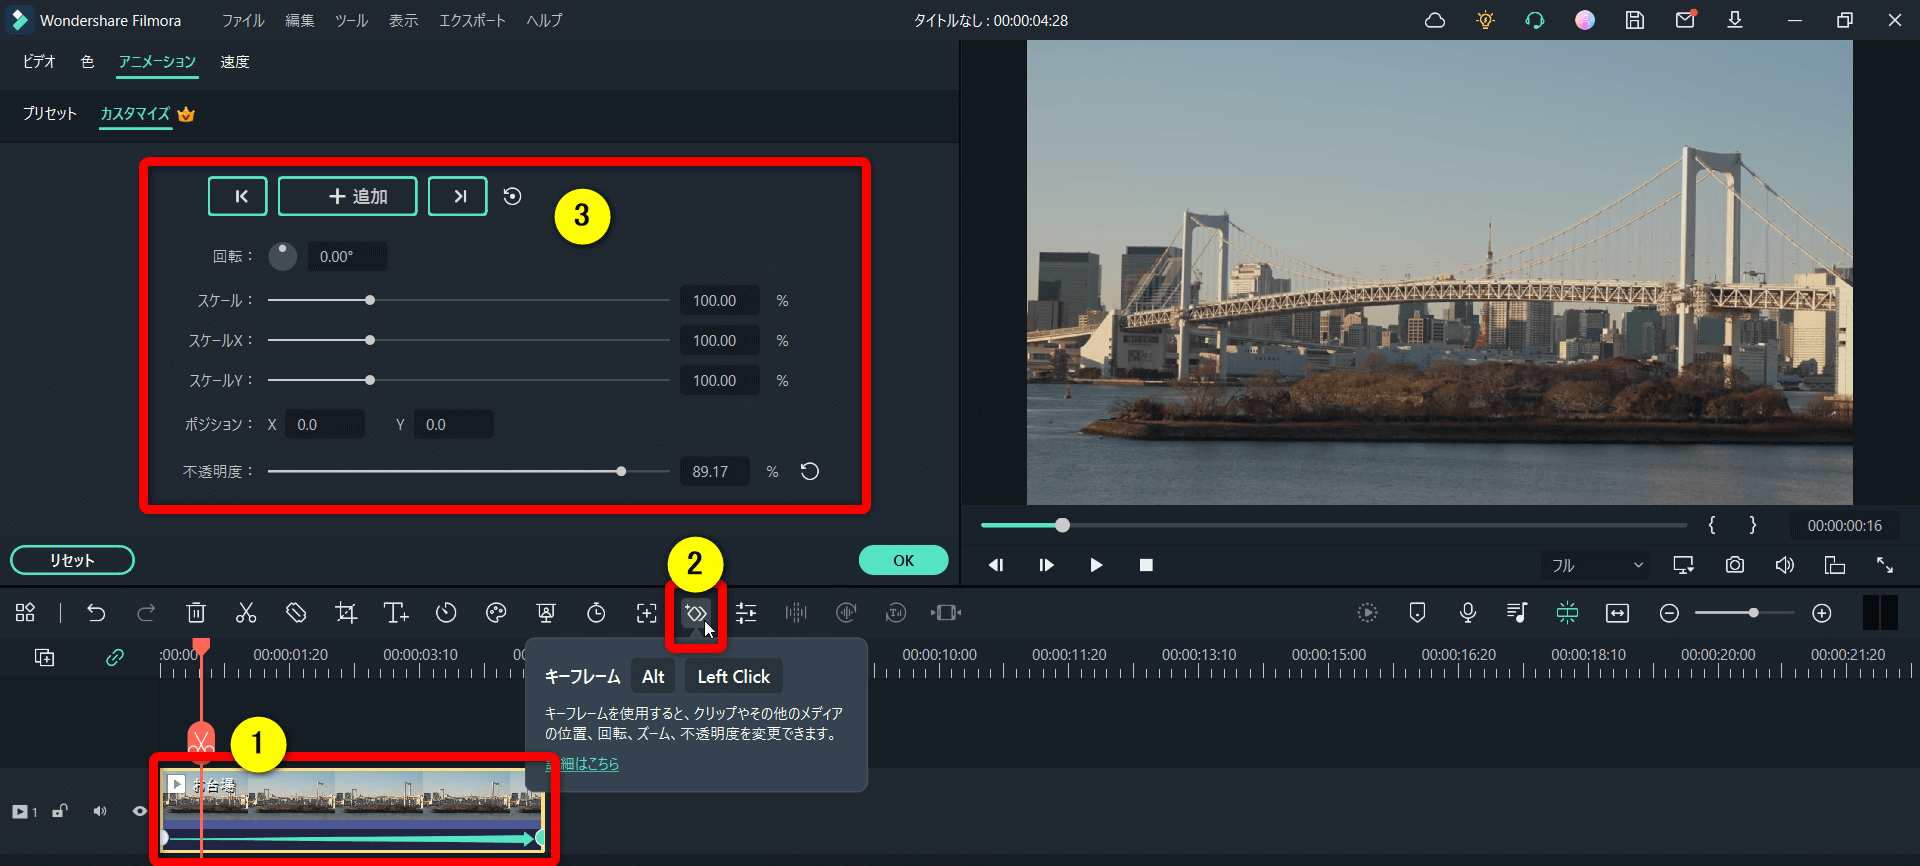The width and height of the screenshot is (1920, 866).
Task: Open the cloud storage icon
Action: pyautogui.click(x=1435, y=20)
